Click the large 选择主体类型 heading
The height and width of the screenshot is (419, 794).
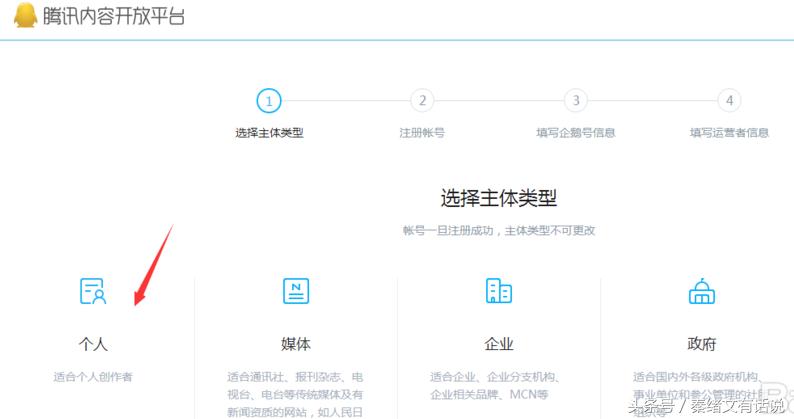point(499,198)
